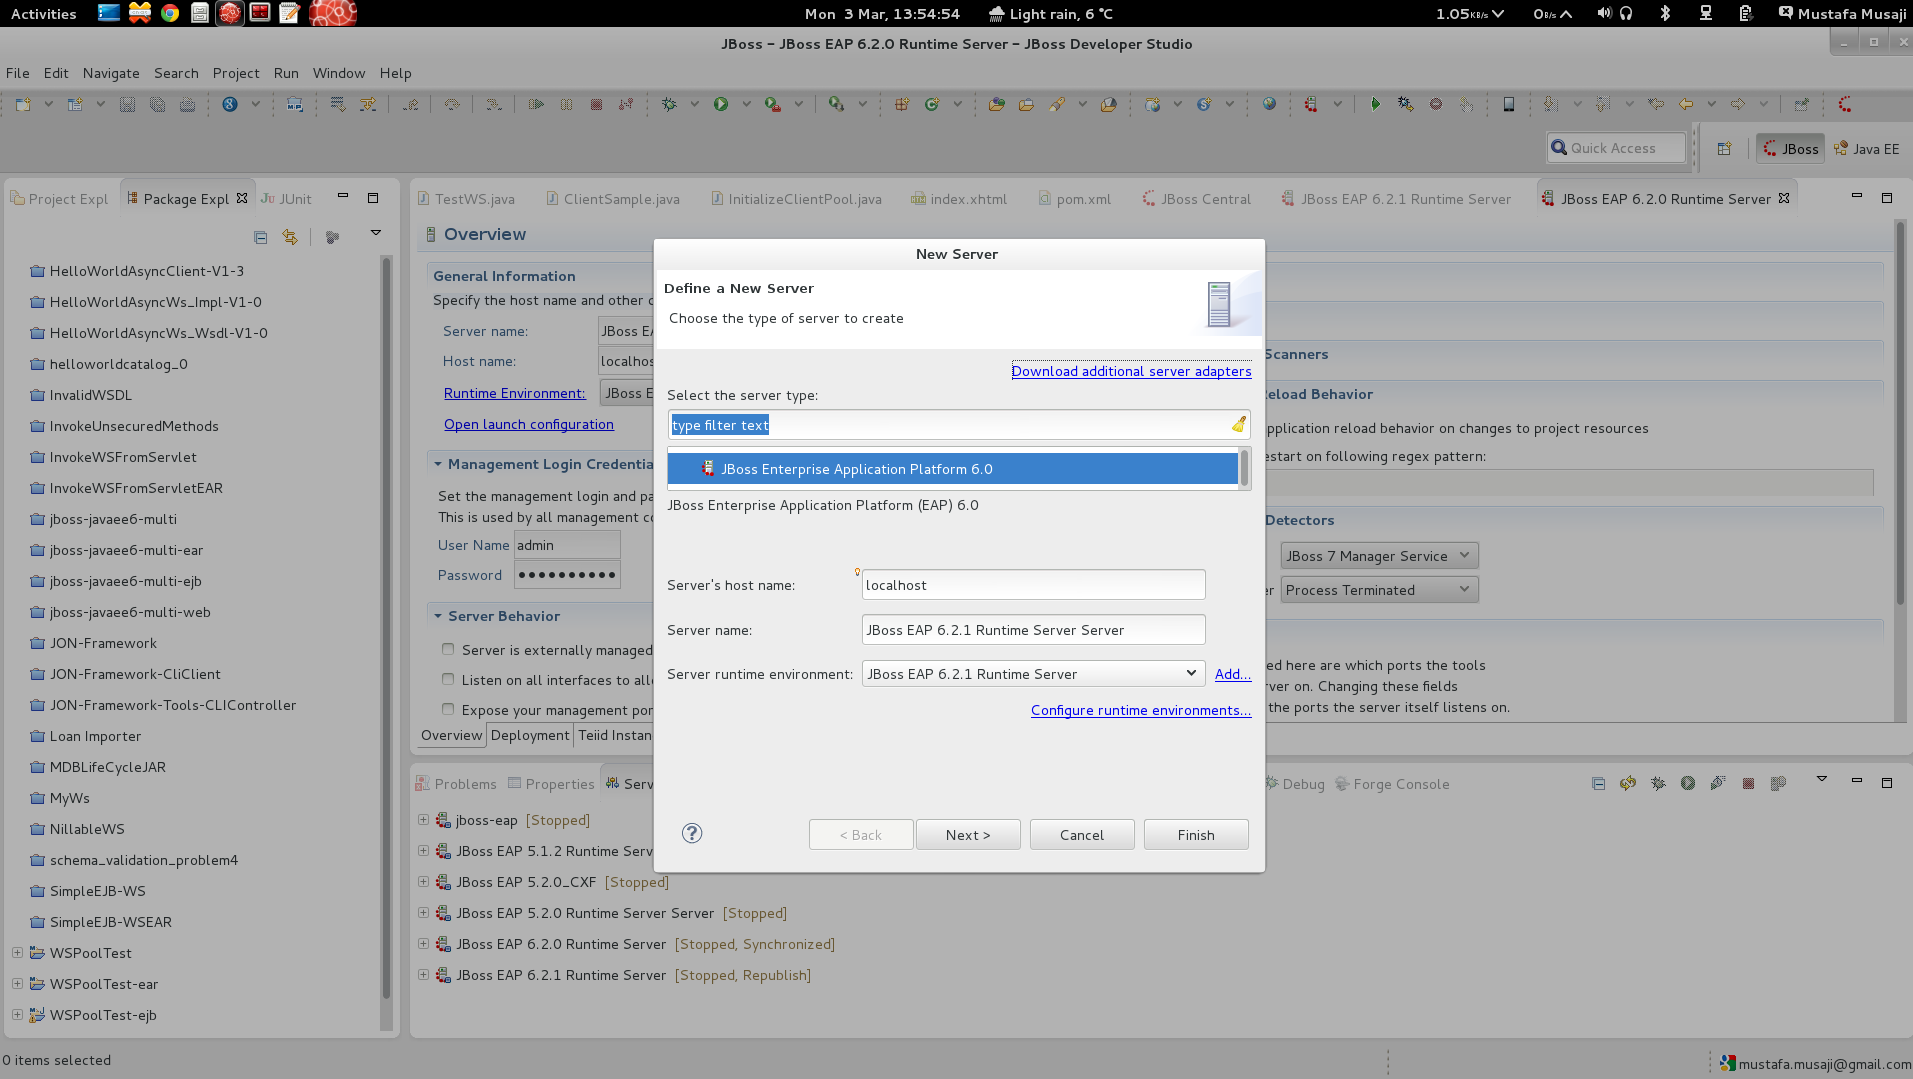The width and height of the screenshot is (1913, 1079).
Task: Open Server runtime environment combo box
Action: [1033, 674]
